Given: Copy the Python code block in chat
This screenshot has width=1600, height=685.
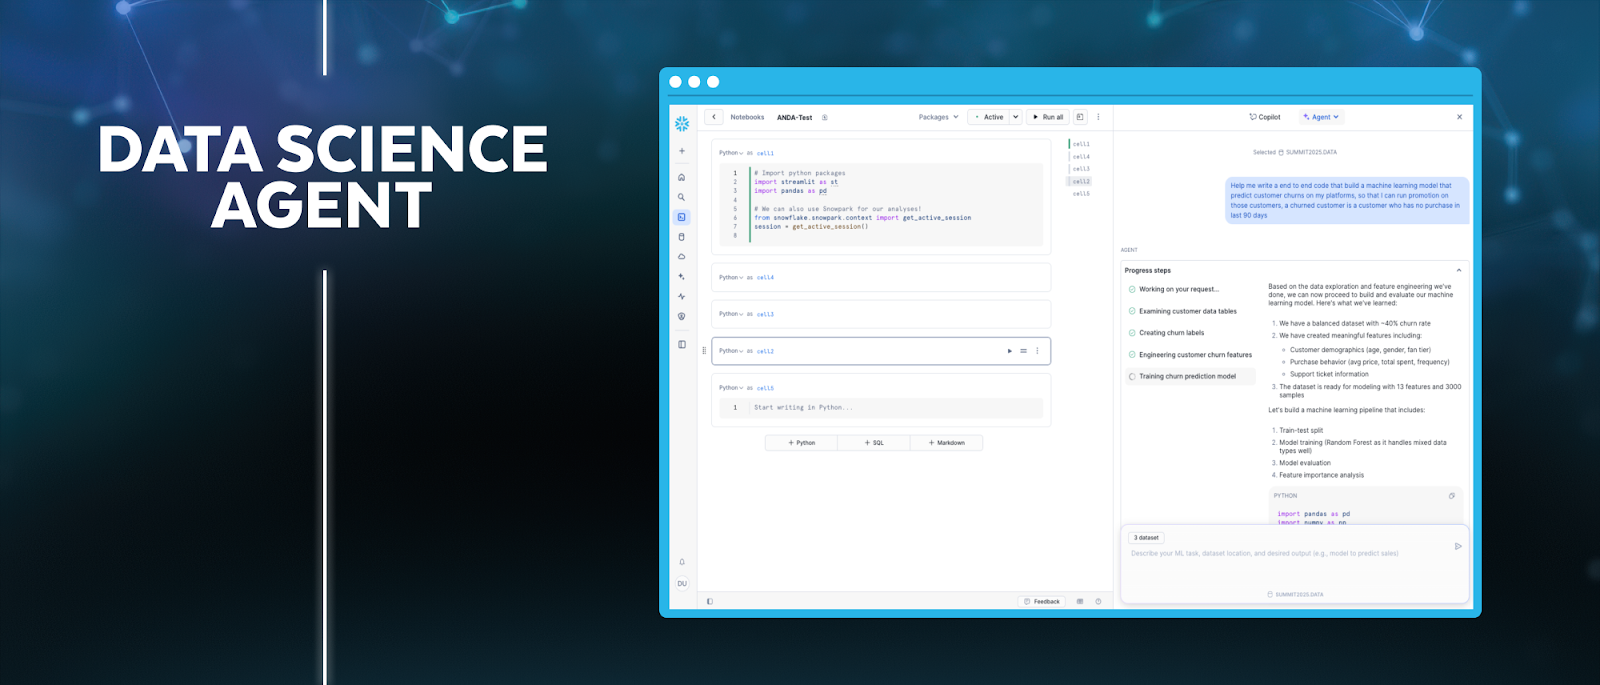Looking at the screenshot, I should (1452, 496).
